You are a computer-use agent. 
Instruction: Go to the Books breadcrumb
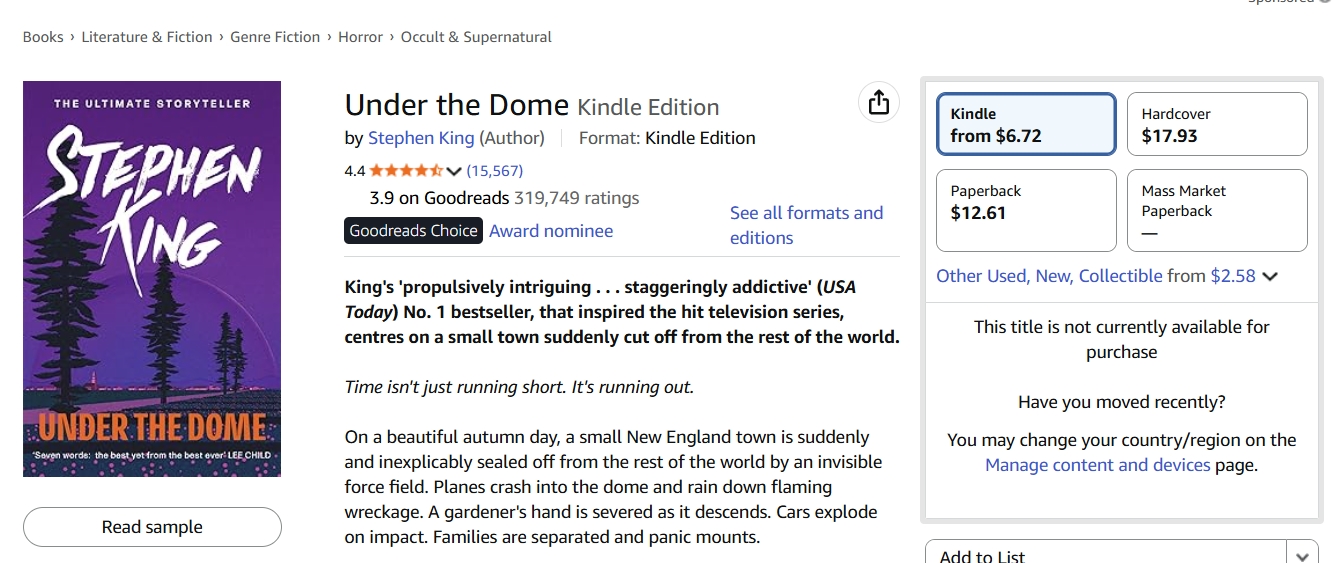click(x=43, y=37)
